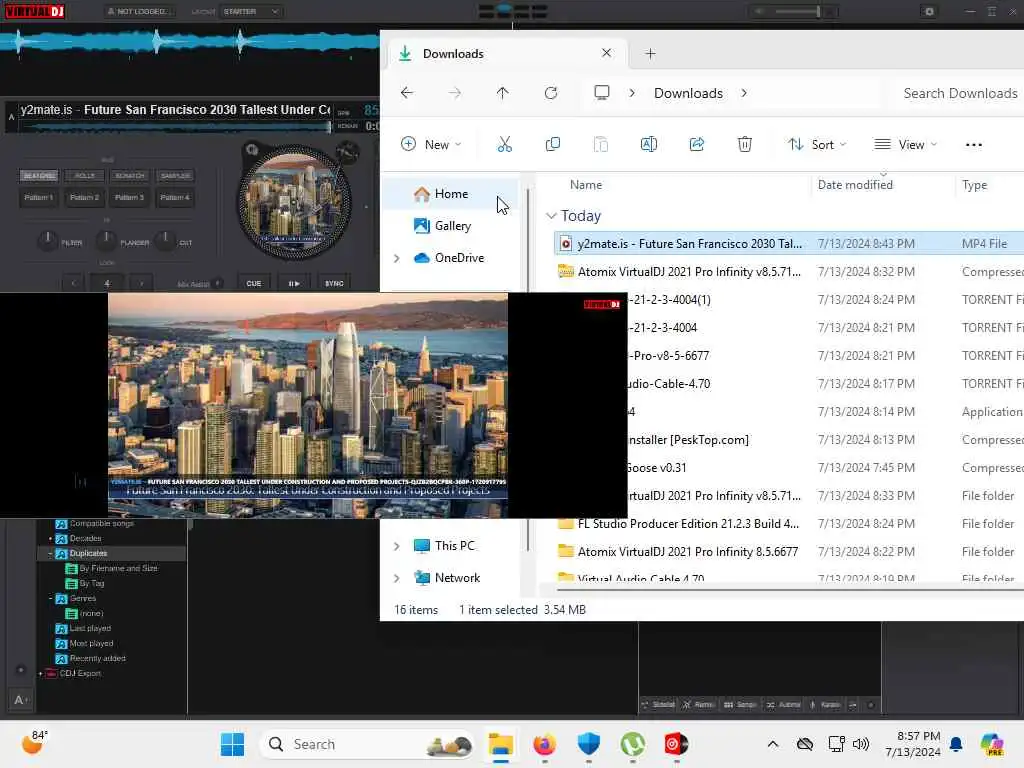Open the New dropdown in File Explorer
The image size is (1024, 768).
pyautogui.click(x=431, y=144)
